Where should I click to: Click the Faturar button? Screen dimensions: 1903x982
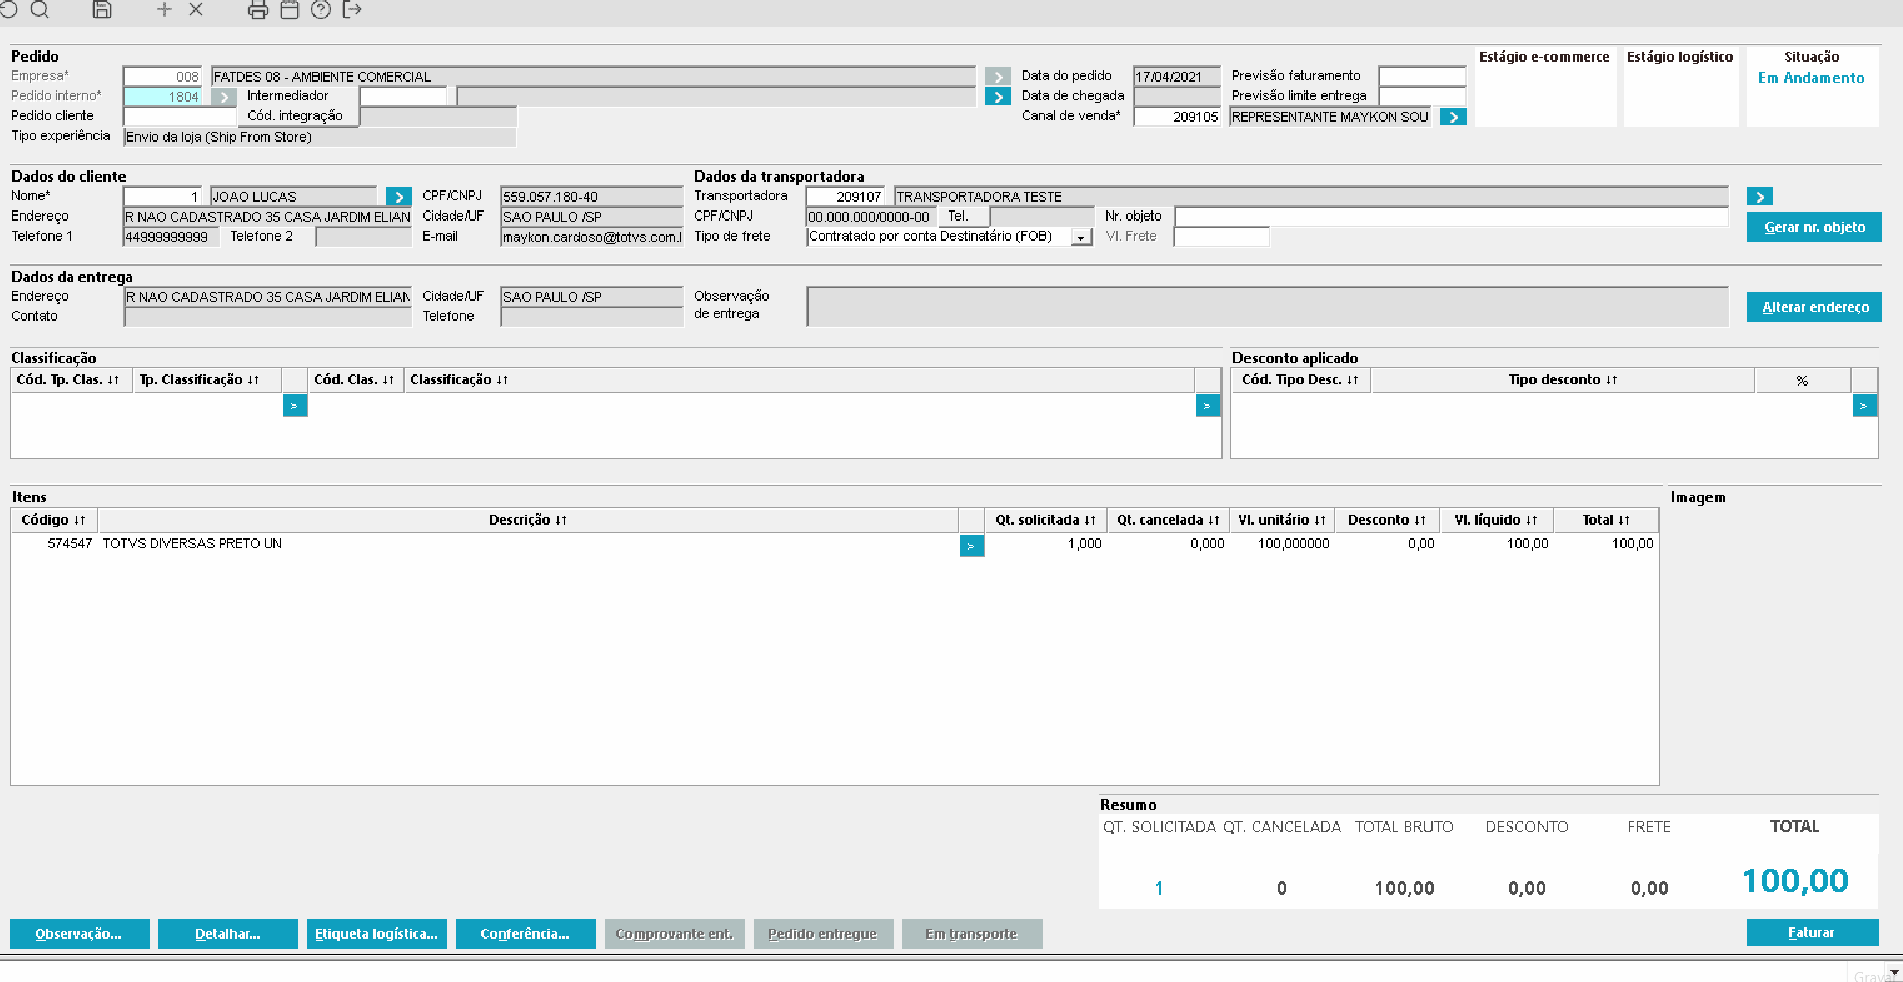(x=1812, y=932)
